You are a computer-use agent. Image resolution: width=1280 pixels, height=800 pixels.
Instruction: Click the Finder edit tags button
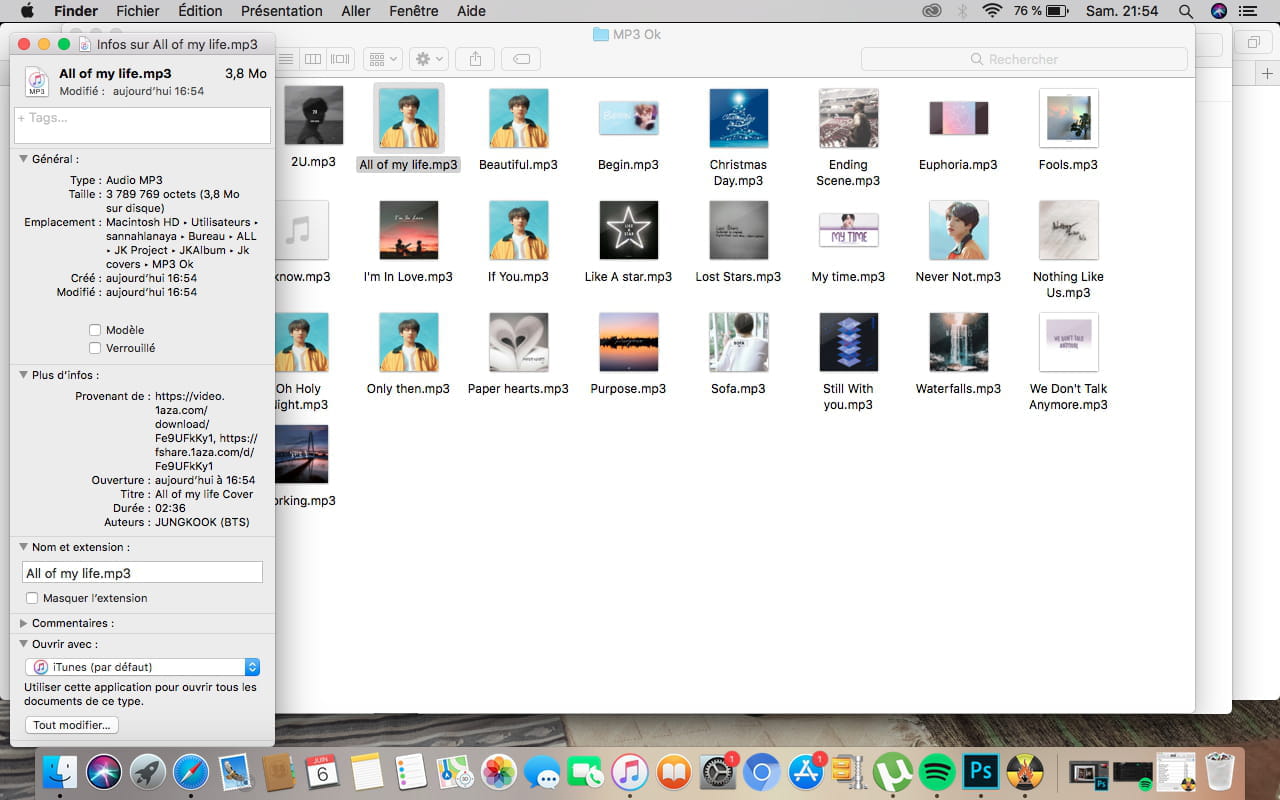click(521, 59)
